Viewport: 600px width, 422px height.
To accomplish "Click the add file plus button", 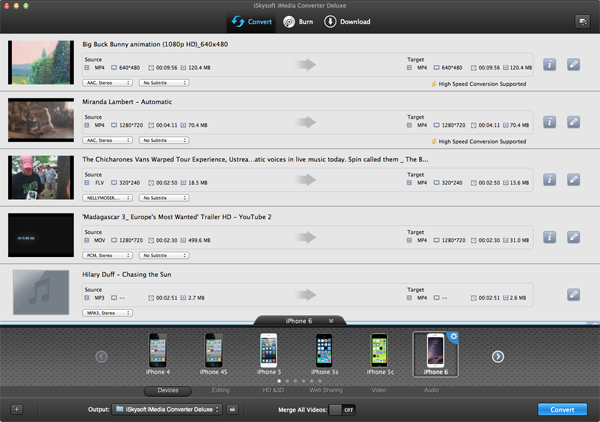I will click(x=17, y=409).
